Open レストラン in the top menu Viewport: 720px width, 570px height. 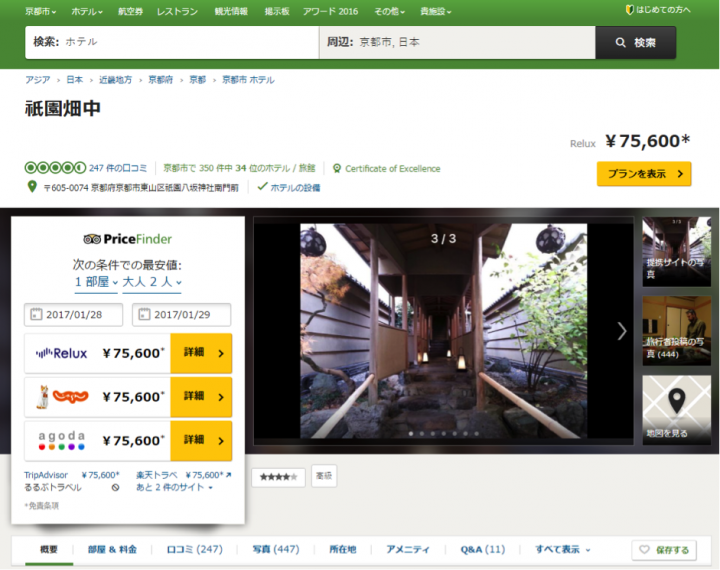pyautogui.click(x=177, y=11)
